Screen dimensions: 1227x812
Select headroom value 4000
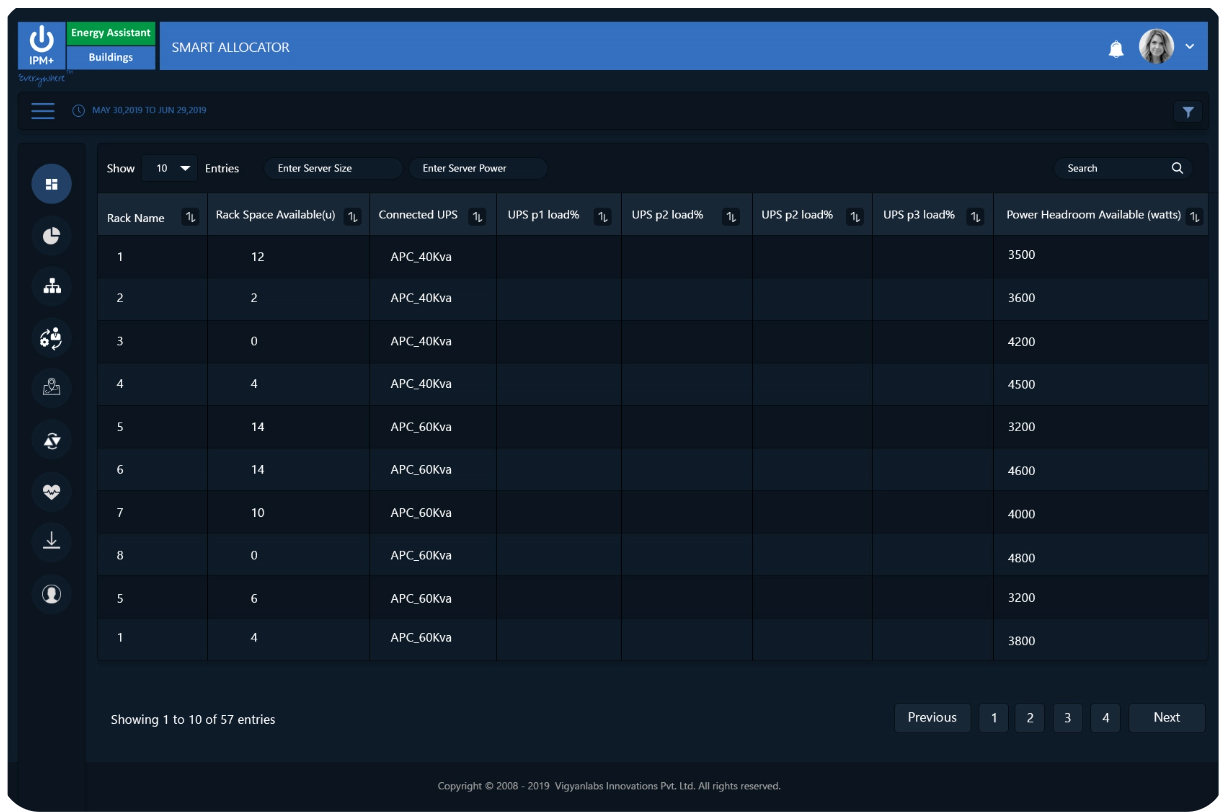pyautogui.click(x=1021, y=515)
